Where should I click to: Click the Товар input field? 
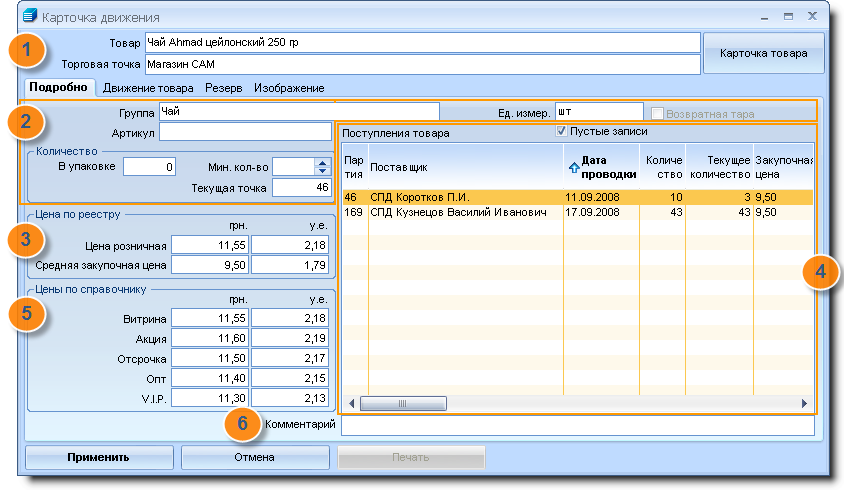pyautogui.click(x=423, y=43)
